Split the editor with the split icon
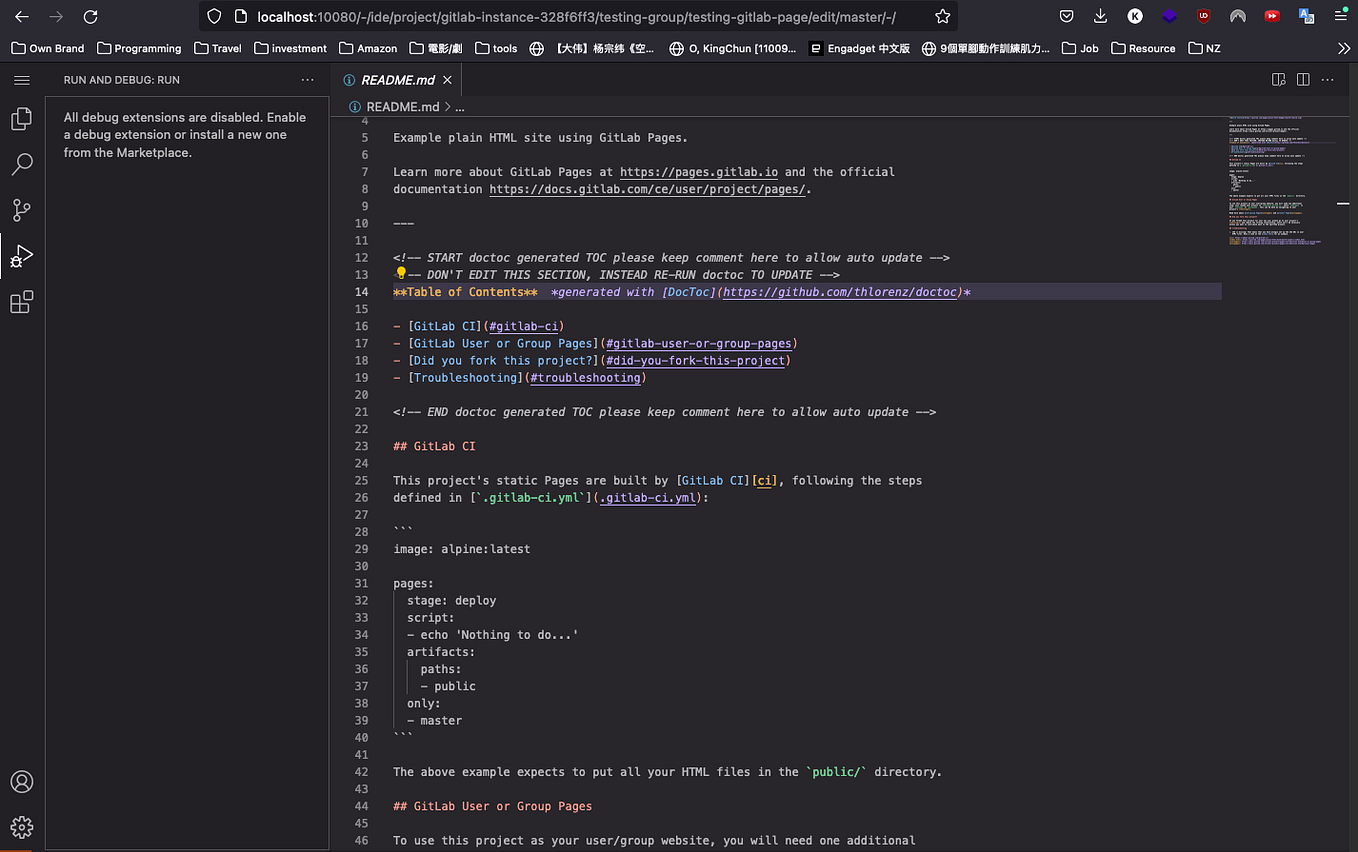1358x852 pixels. pos(1303,79)
